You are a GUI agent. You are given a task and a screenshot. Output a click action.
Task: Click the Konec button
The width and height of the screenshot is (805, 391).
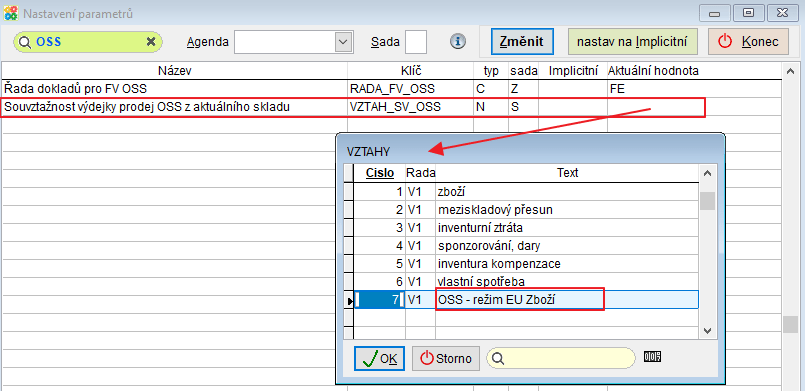pos(748,42)
